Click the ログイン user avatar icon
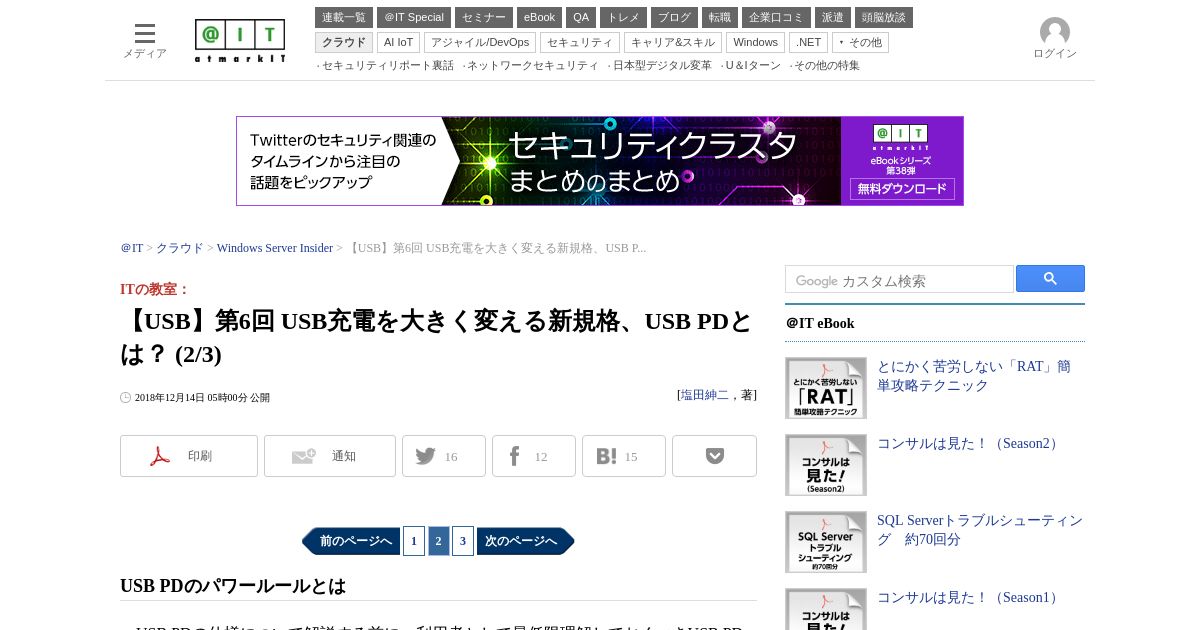The height and width of the screenshot is (630, 1200). (x=1055, y=32)
